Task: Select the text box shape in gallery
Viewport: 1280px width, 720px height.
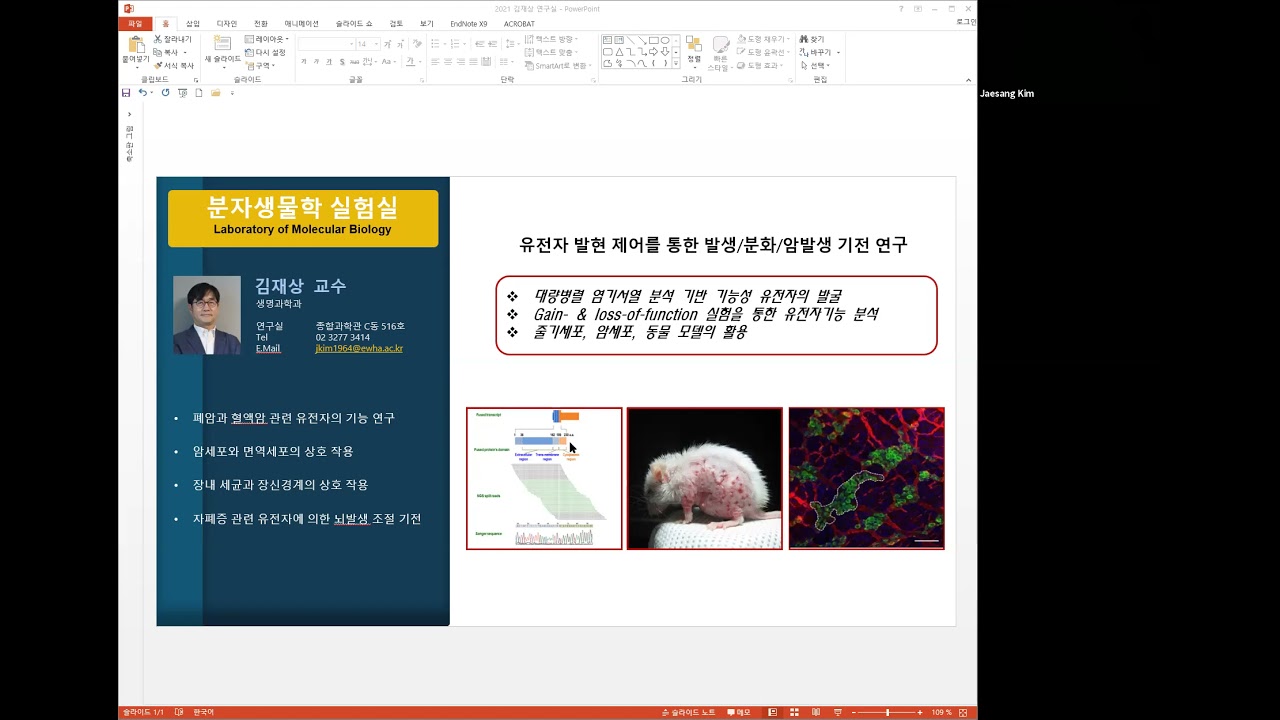Action: 608,40
